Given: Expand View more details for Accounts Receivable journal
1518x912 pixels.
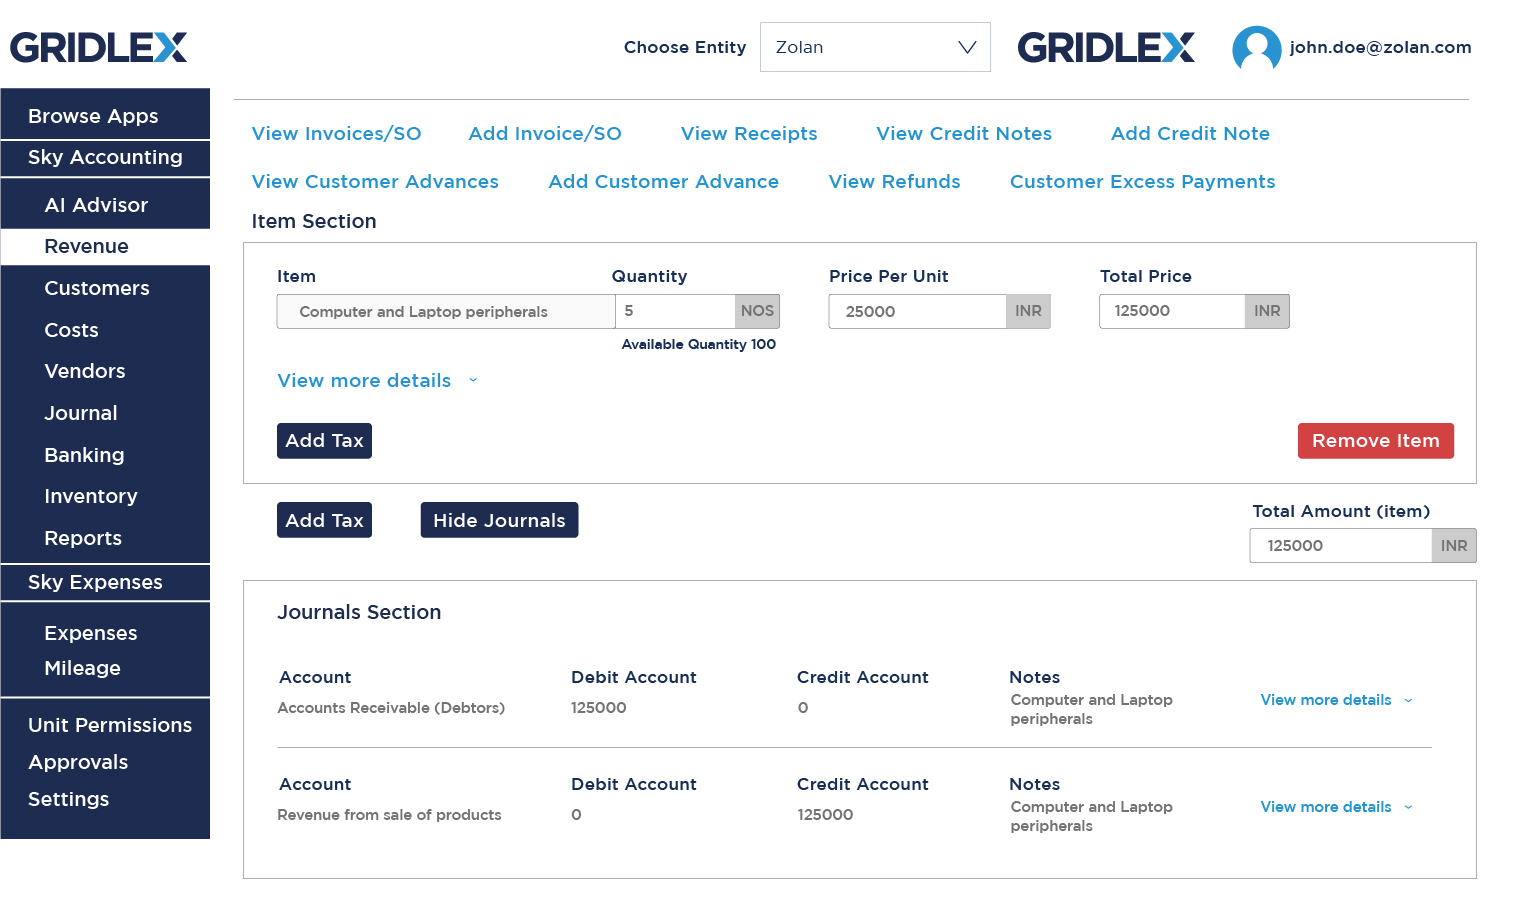Looking at the screenshot, I should point(1336,700).
